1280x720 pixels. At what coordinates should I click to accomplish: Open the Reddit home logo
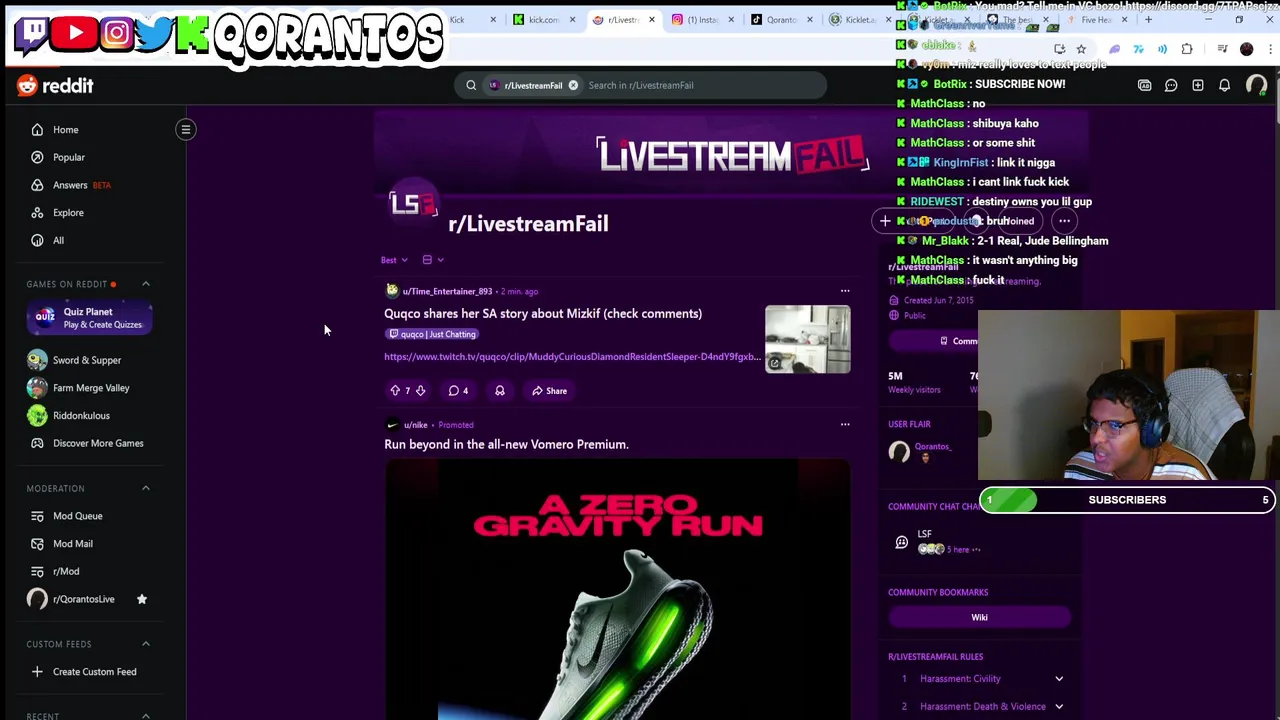[55, 86]
